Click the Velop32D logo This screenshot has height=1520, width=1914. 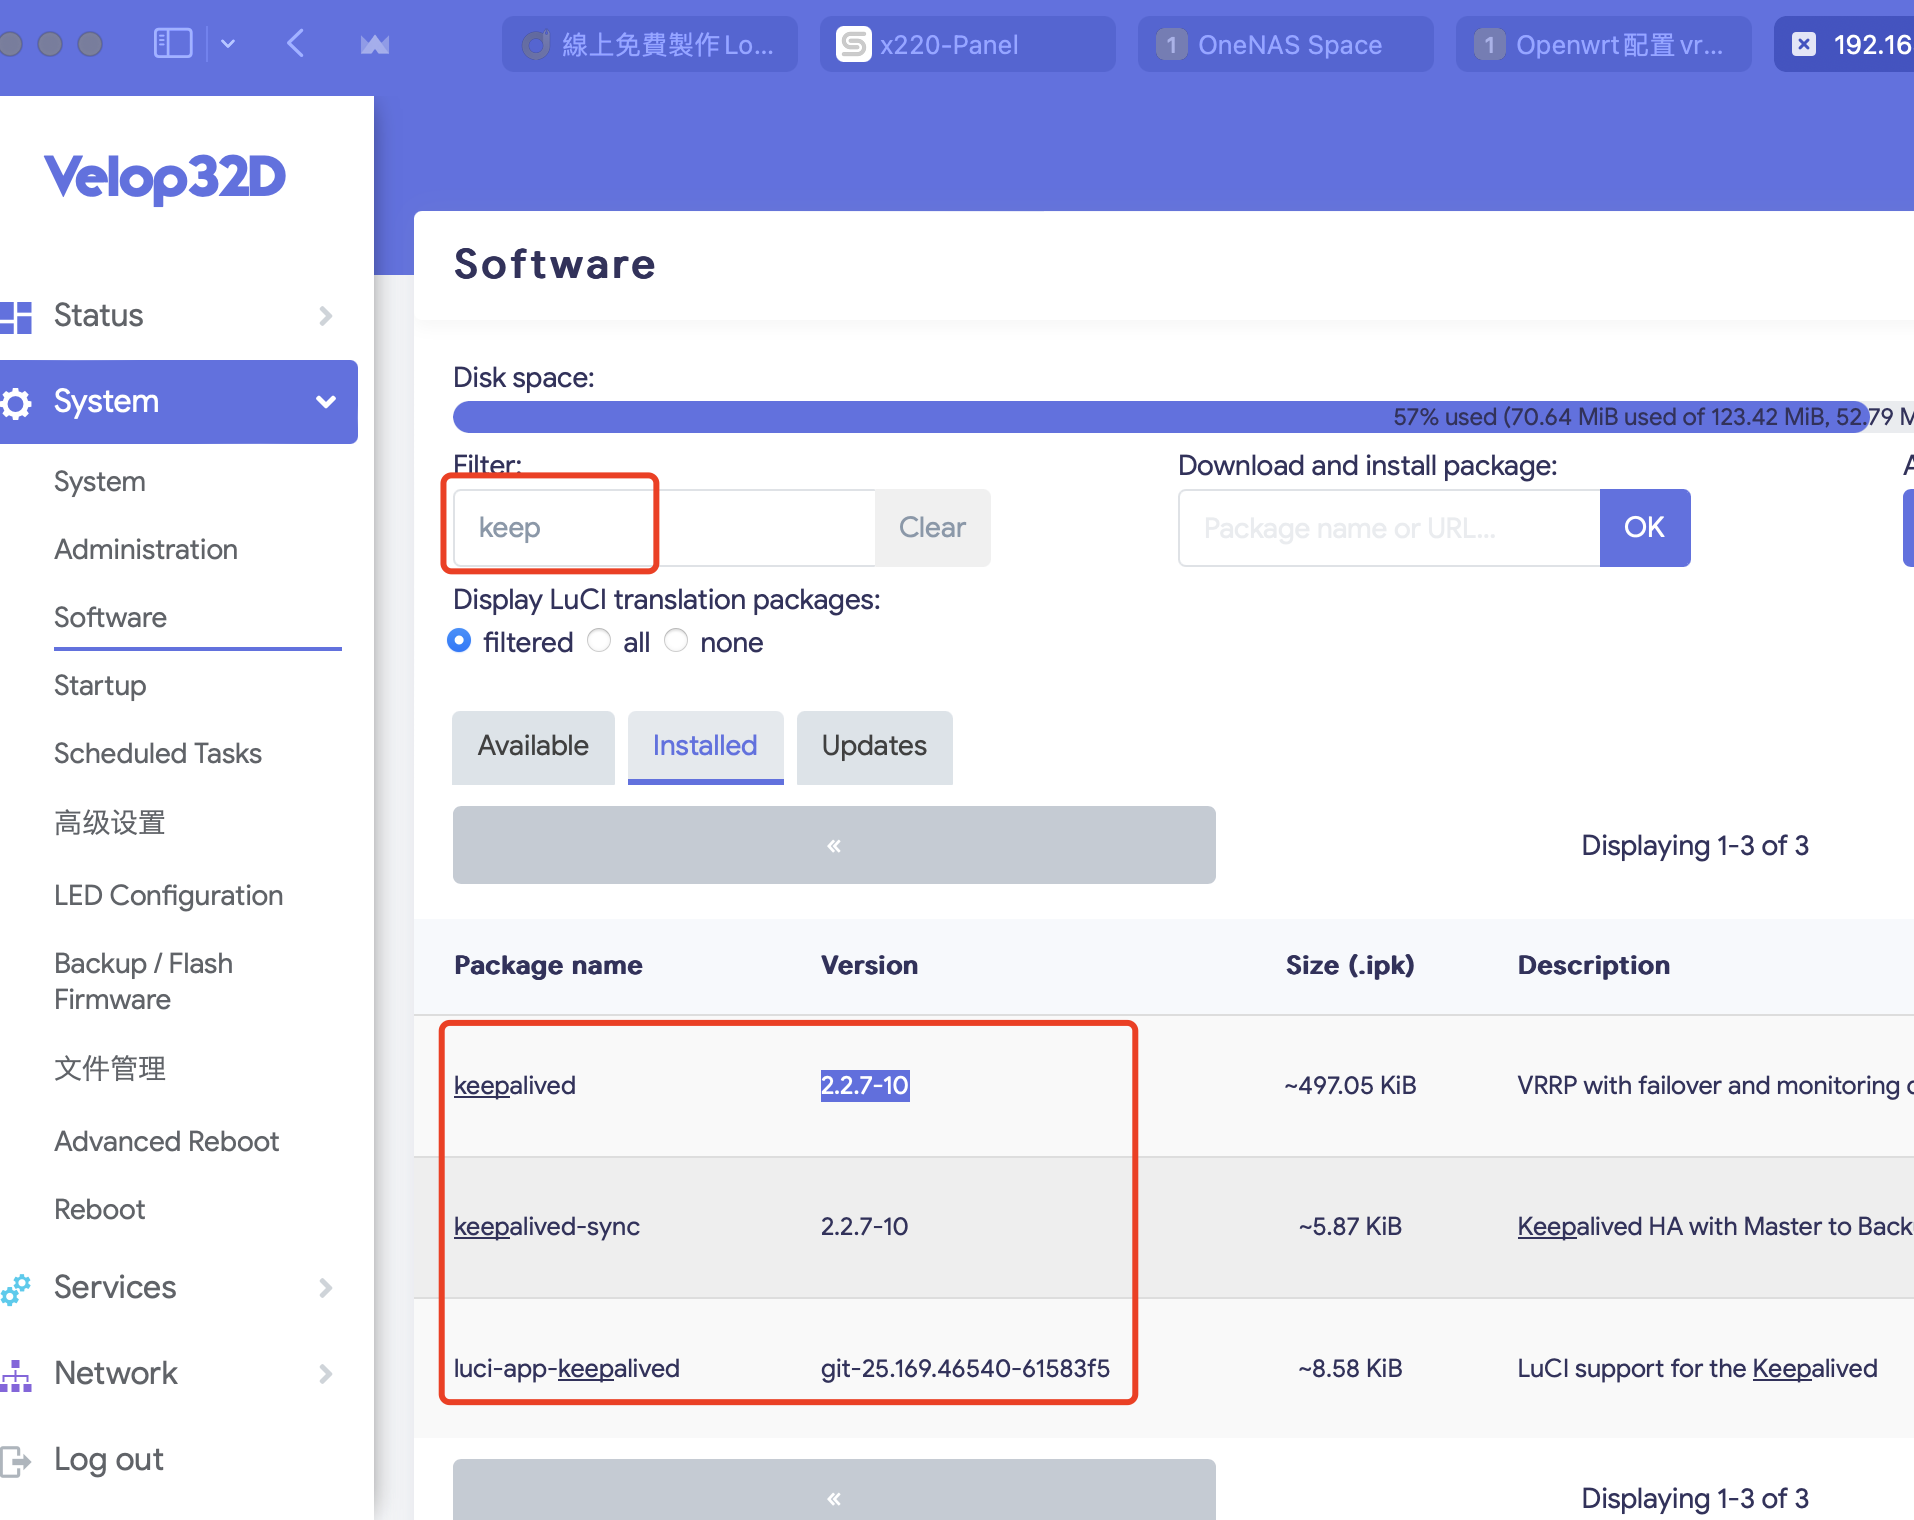[x=165, y=178]
